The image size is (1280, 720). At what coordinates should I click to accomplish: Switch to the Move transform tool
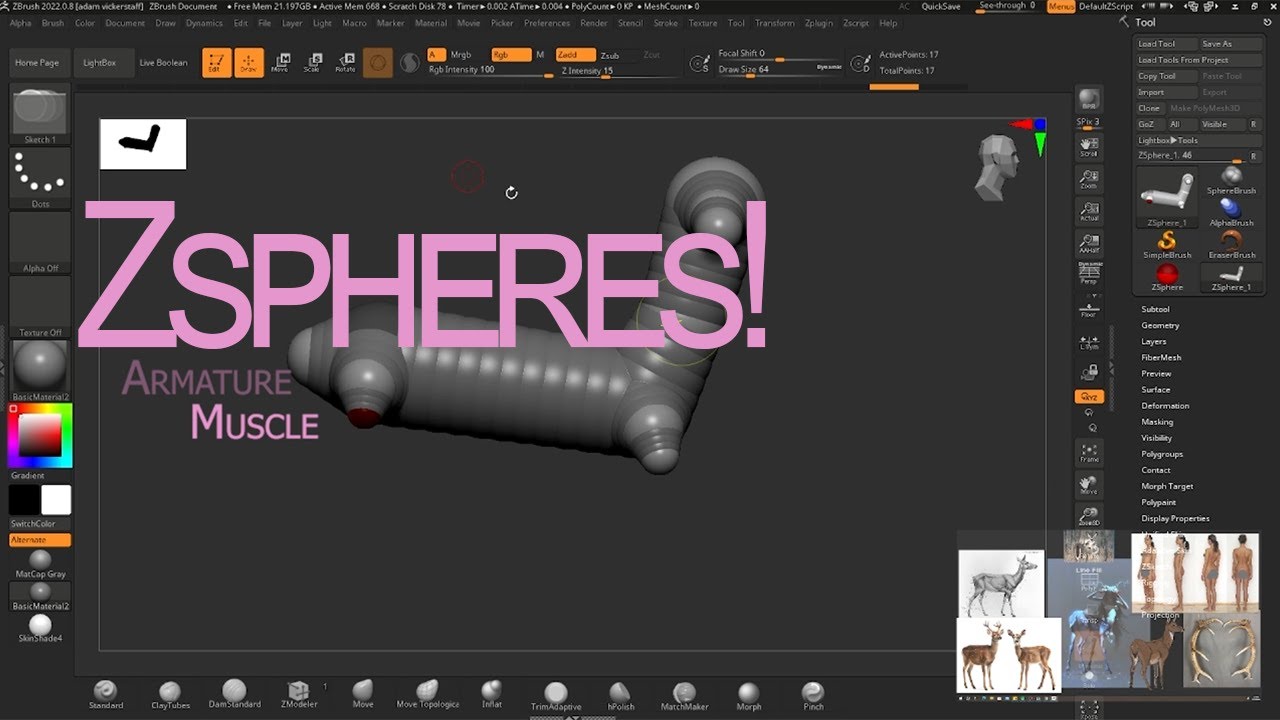coord(281,63)
